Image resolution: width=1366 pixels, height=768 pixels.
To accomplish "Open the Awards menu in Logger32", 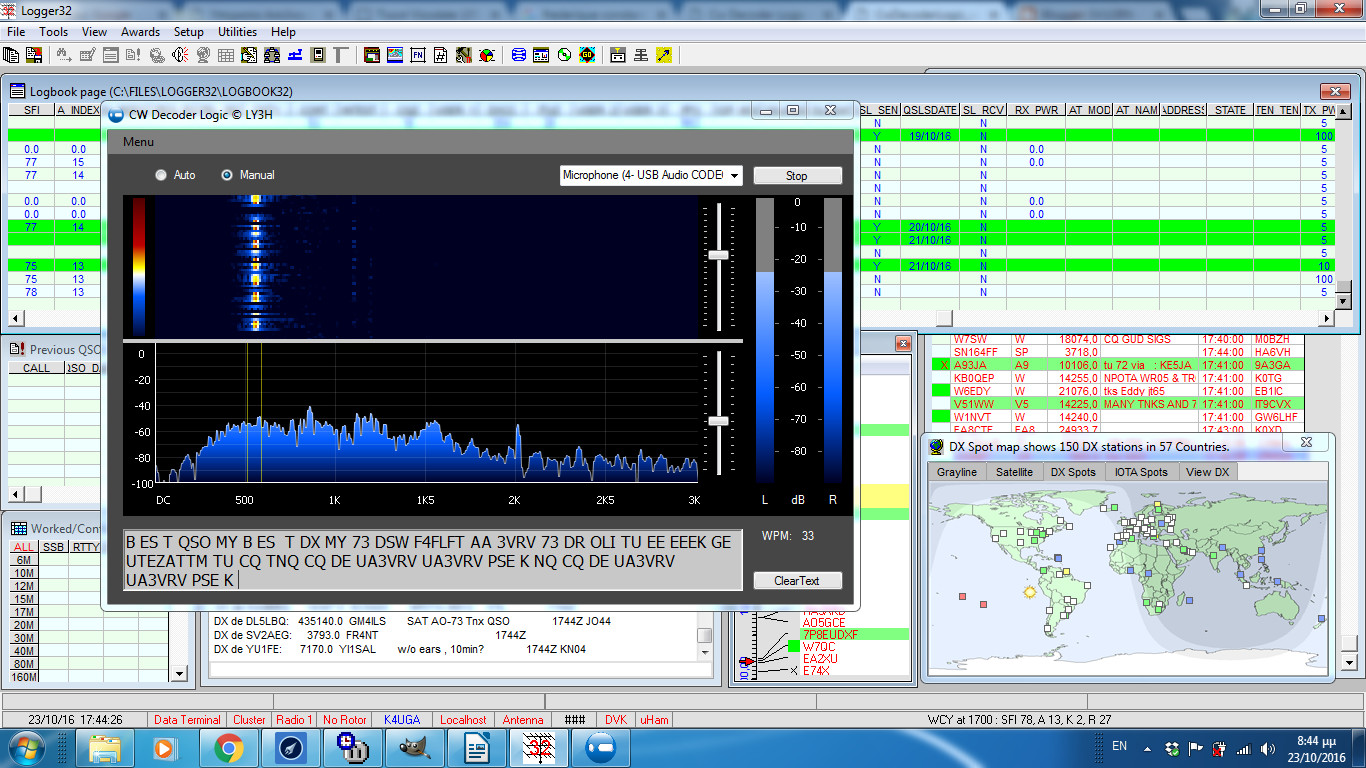I will tap(140, 31).
